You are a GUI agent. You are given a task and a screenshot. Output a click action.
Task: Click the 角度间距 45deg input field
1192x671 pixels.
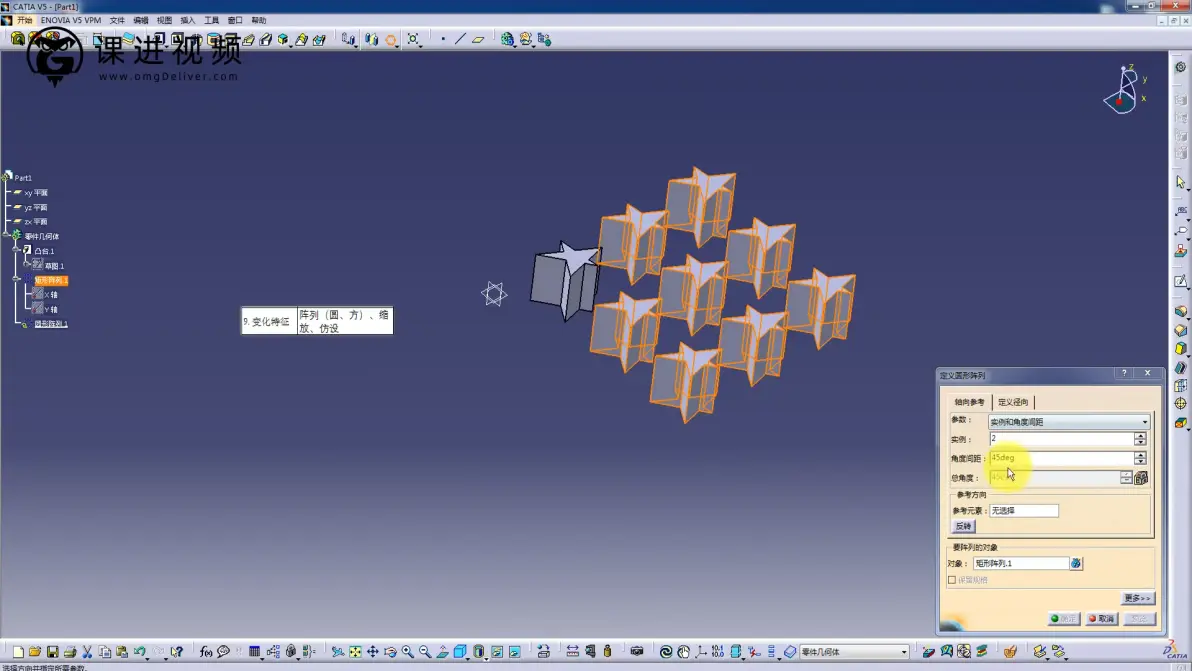pos(1061,458)
